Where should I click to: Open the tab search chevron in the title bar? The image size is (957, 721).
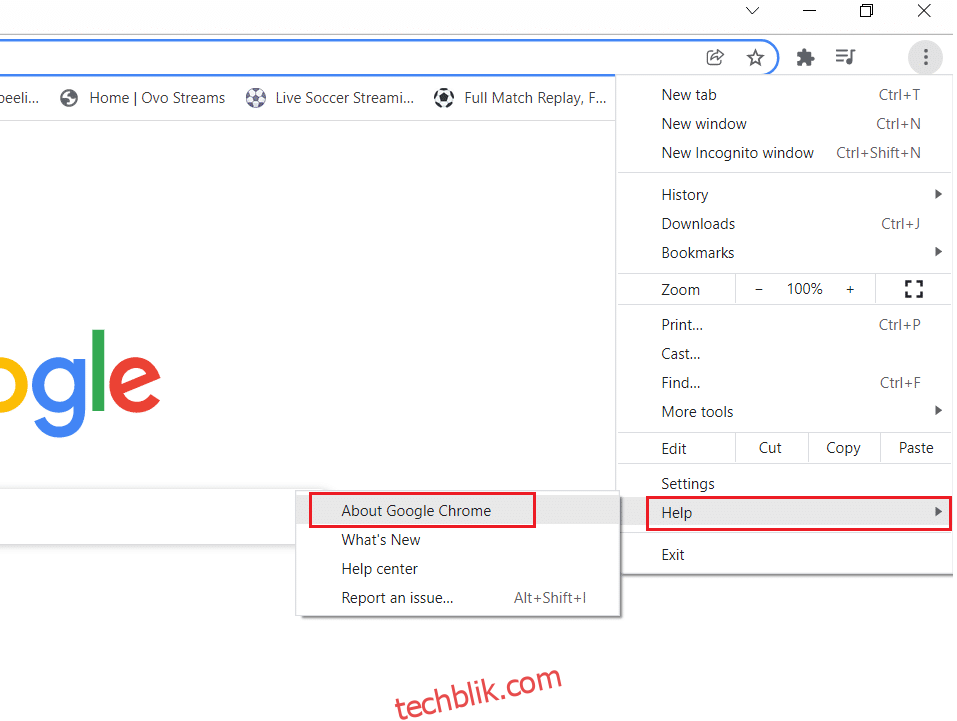pyautogui.click(x=753, y=10)
